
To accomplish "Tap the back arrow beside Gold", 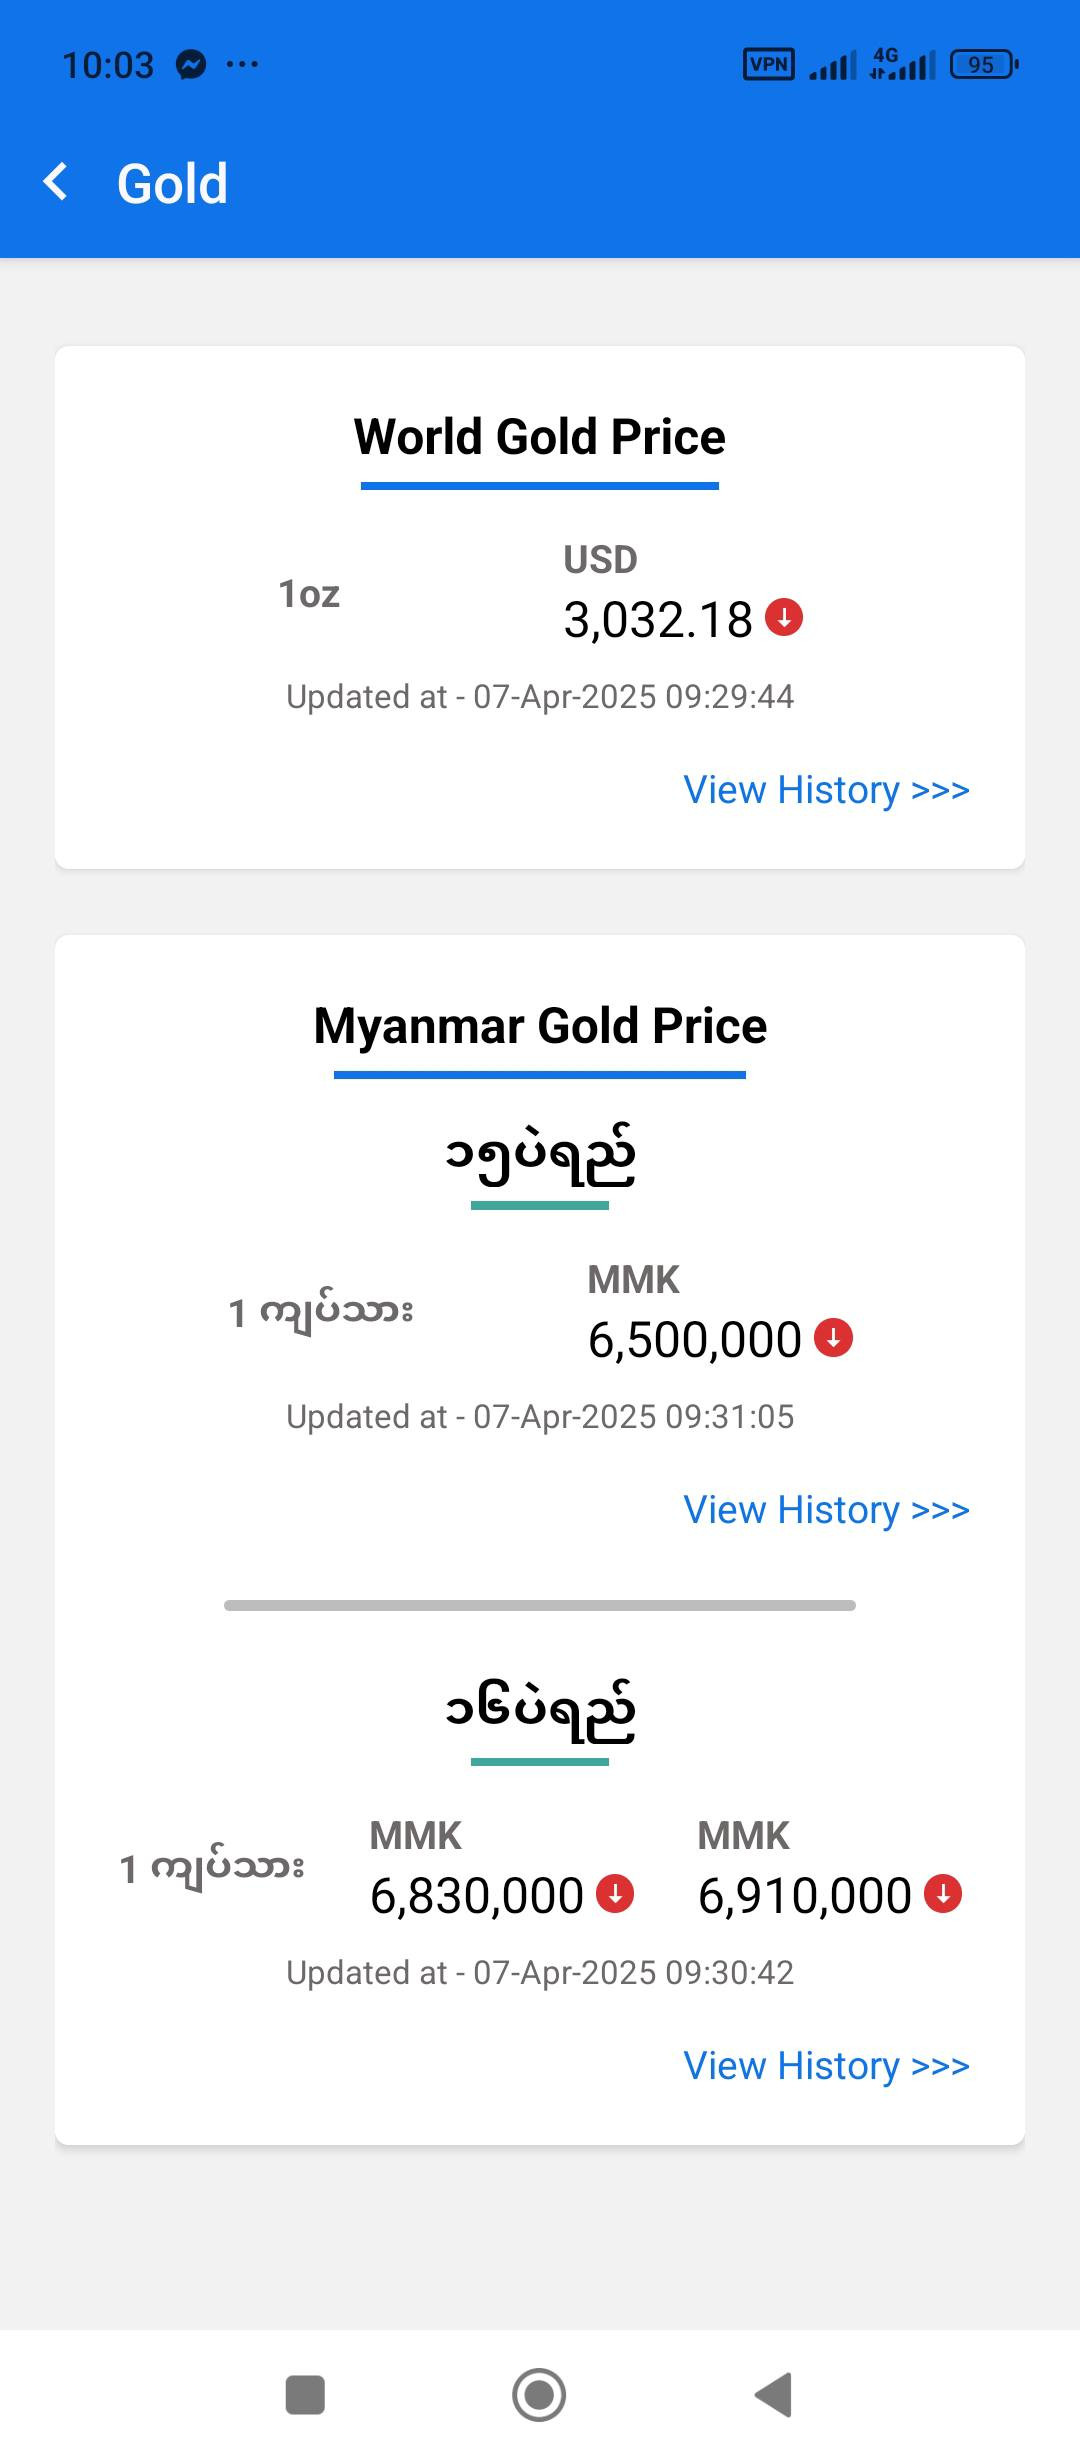I will coord(57,182).
